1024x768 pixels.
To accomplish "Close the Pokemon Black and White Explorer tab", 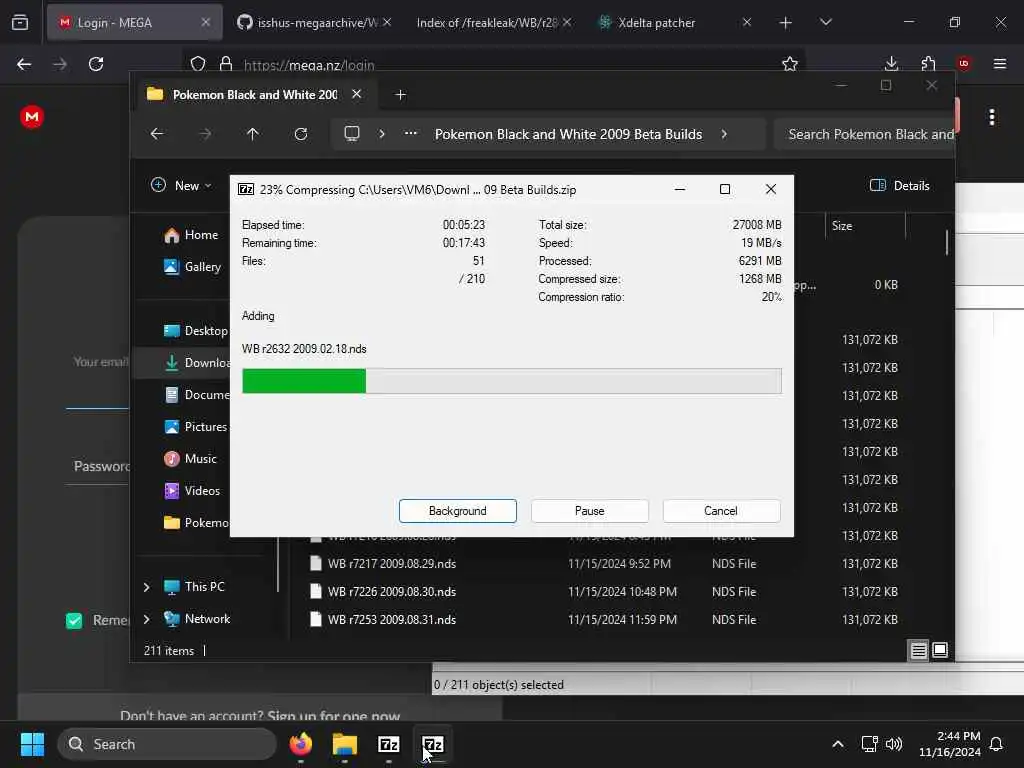I will (x=357, y=94).
